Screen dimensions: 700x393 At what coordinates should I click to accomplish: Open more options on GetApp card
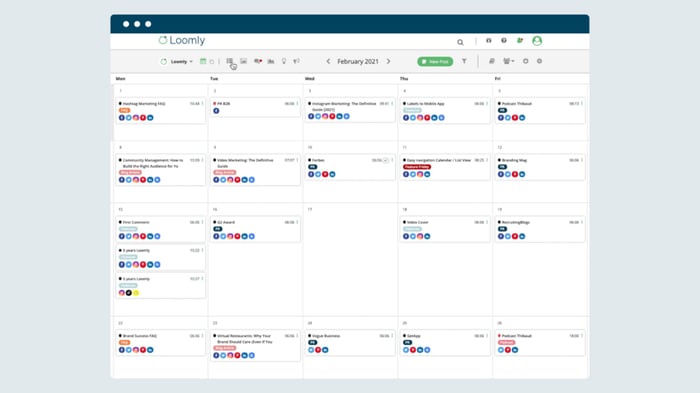coord(487,336)
